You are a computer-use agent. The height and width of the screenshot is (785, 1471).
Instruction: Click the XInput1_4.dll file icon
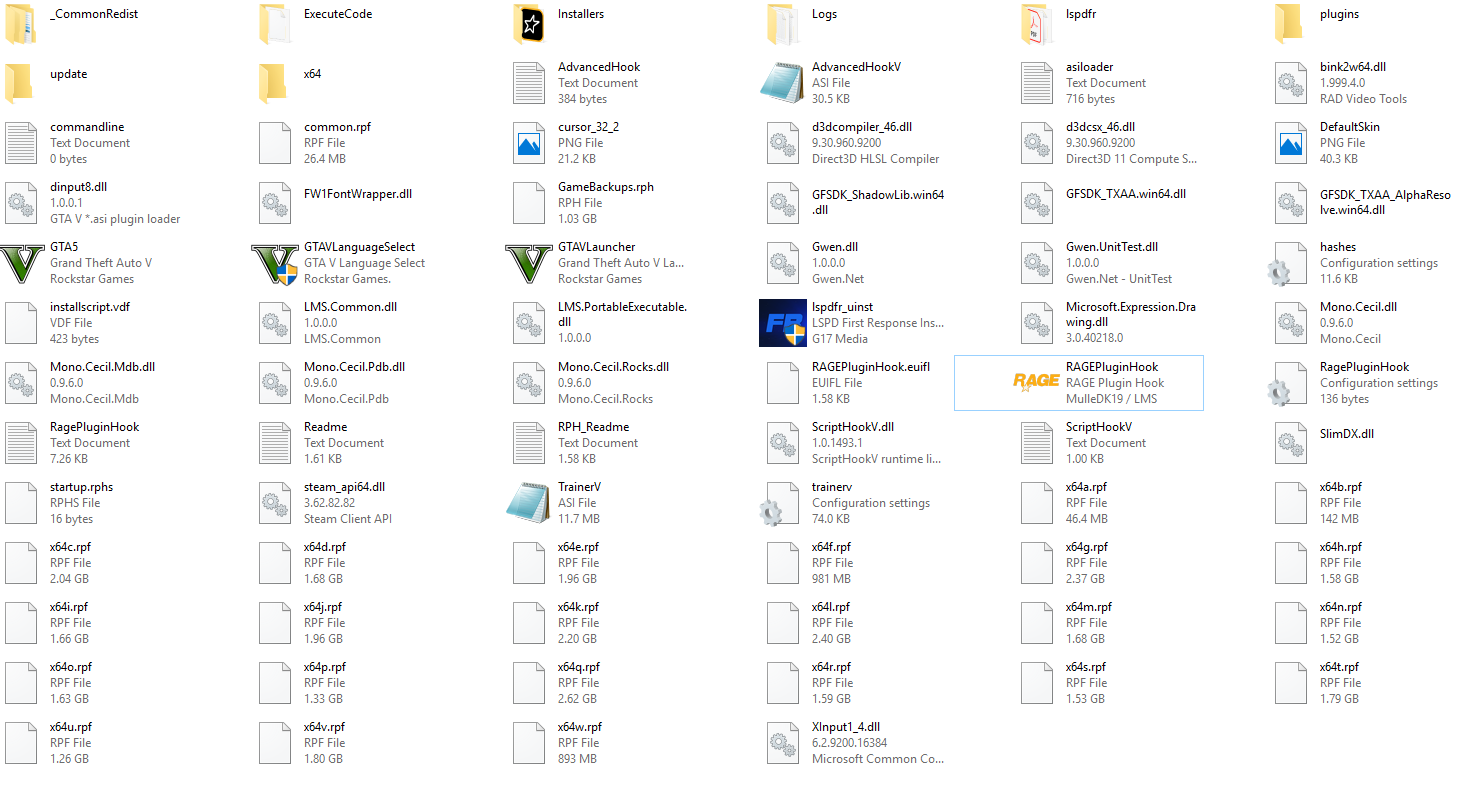pos(782,743)
